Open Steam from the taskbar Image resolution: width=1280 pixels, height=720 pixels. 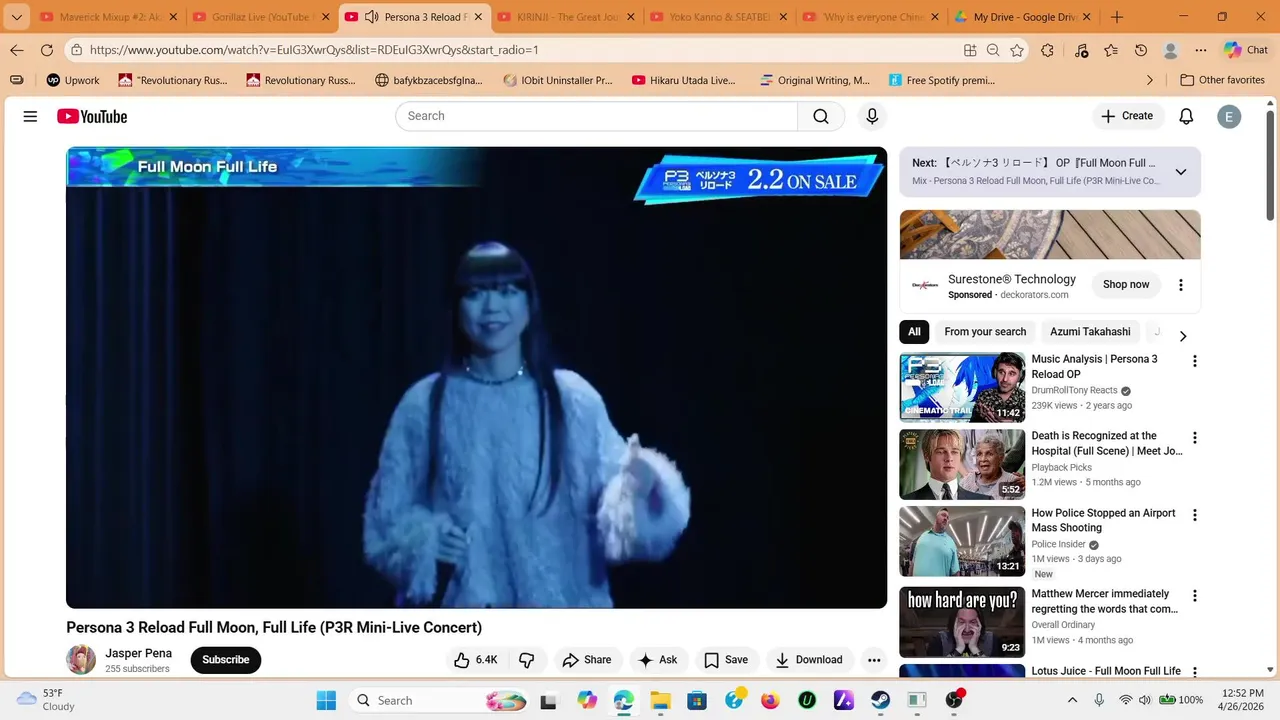[x=880, y=700]
